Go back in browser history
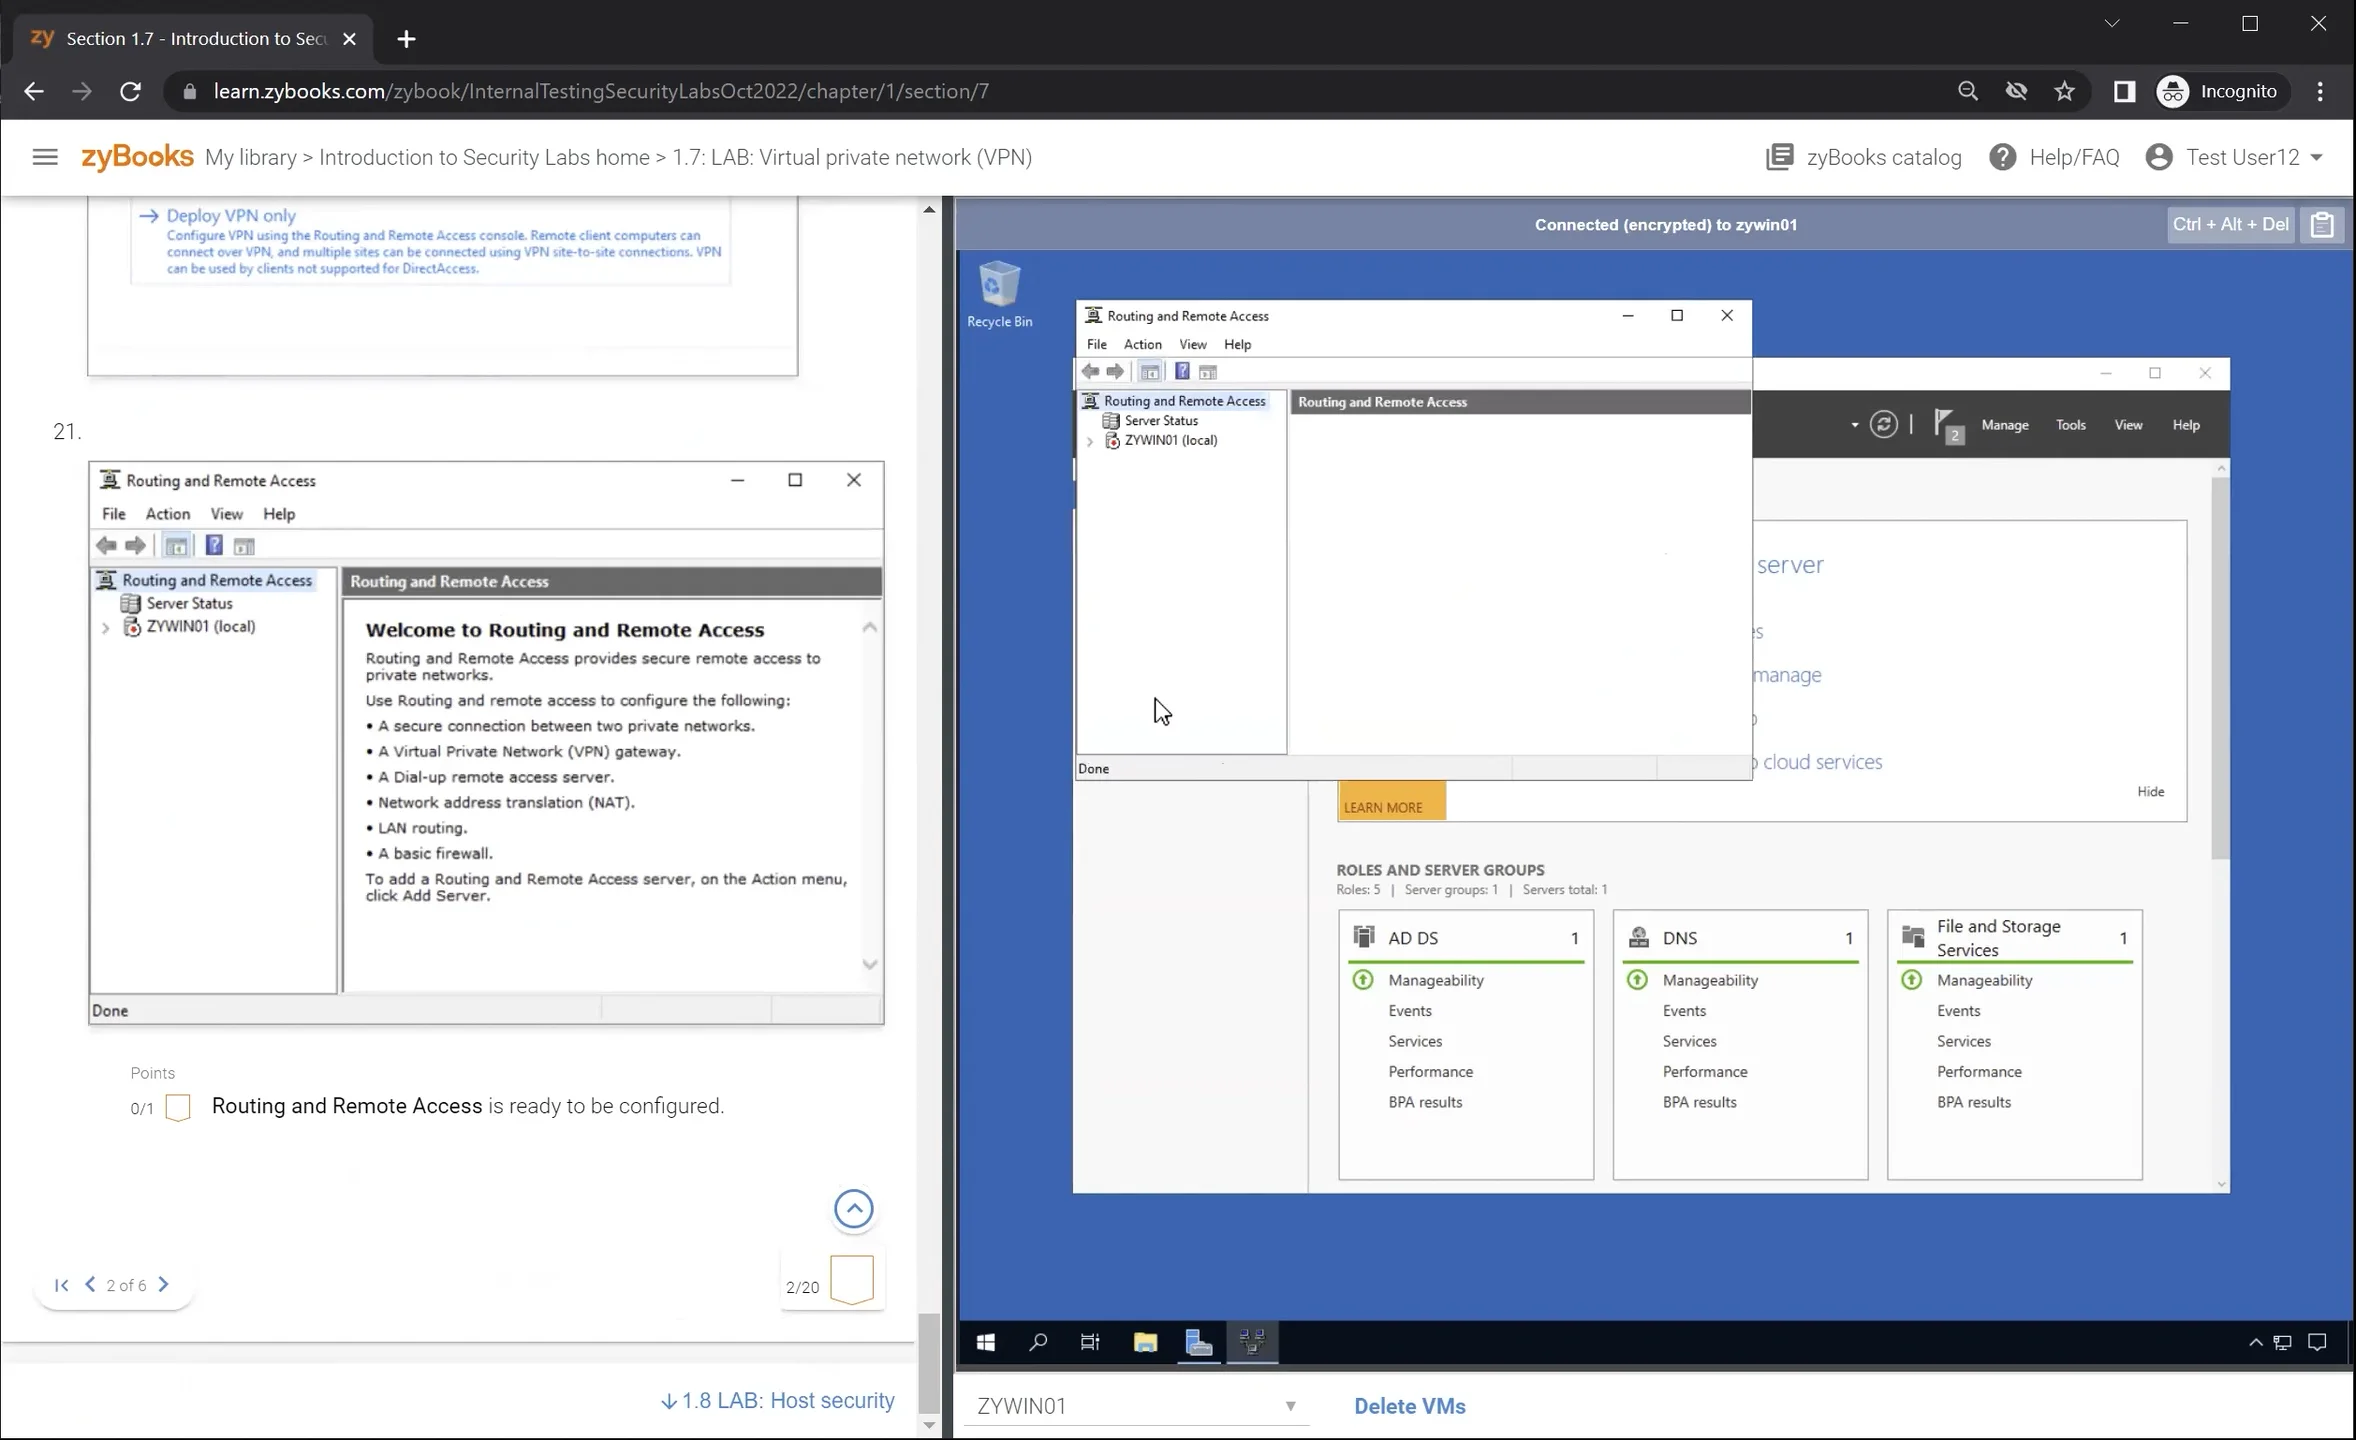Viewport: 2356px width, 1440px height. tap(34, 91)
